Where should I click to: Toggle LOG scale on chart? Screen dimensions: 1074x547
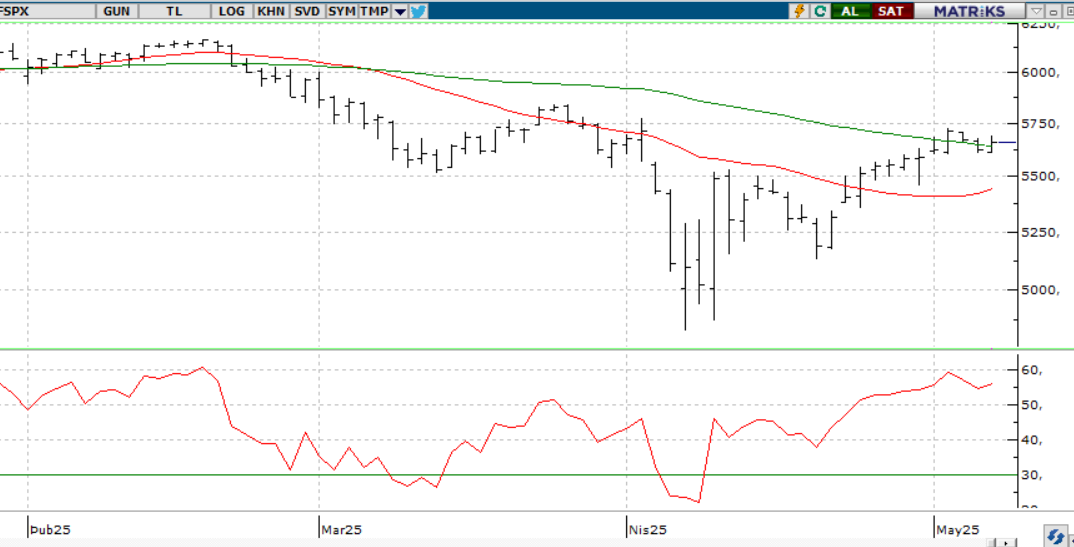(x=232, y=11)
